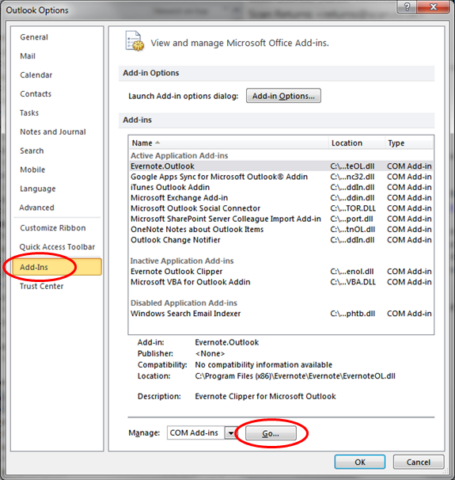Click the Cancel button
This screenshot has height=480, width=455.
click(x=419, y=462)
